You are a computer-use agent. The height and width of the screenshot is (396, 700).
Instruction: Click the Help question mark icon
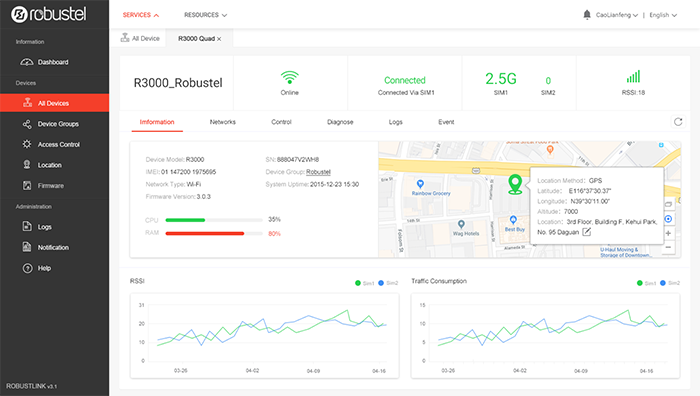(27, 268)
